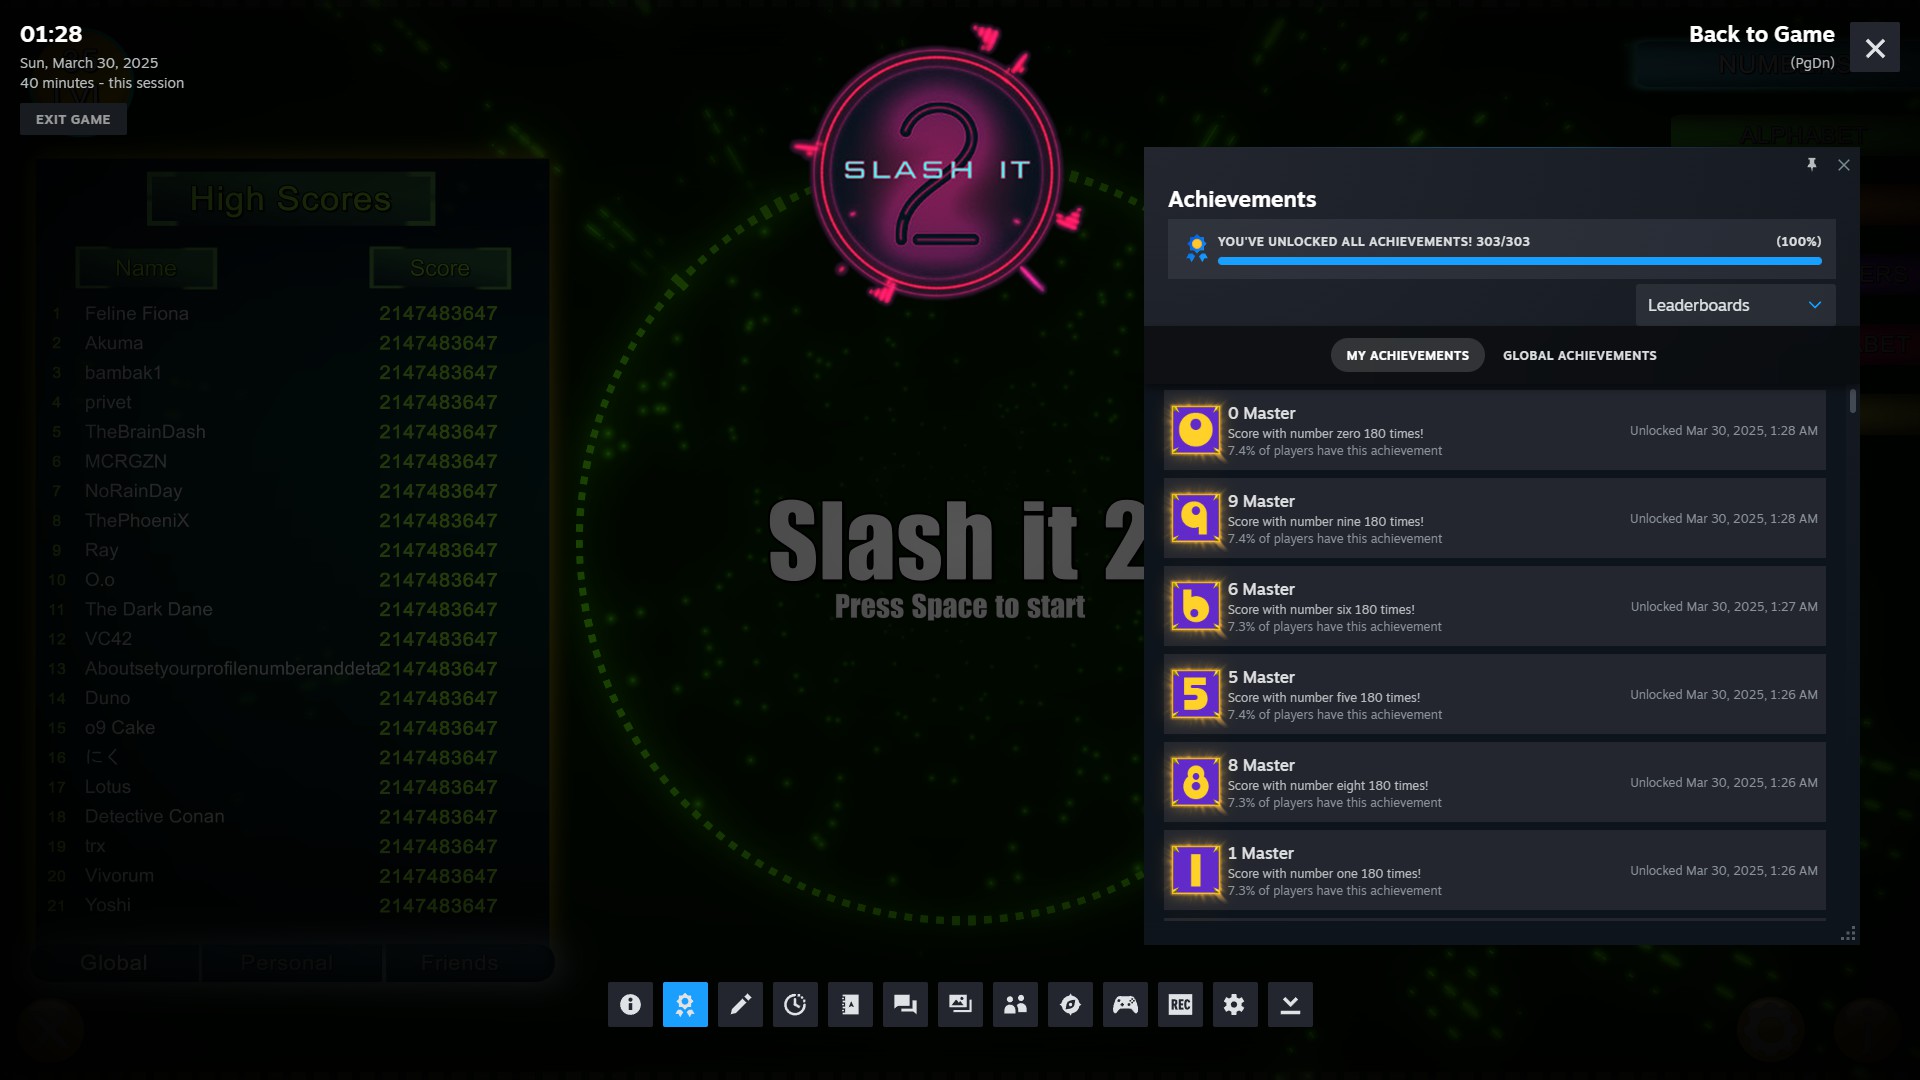The height and width of the screenshot is (1080, 1920).
Task: Open the game info overlay icon
Action: click(630, 1004)
